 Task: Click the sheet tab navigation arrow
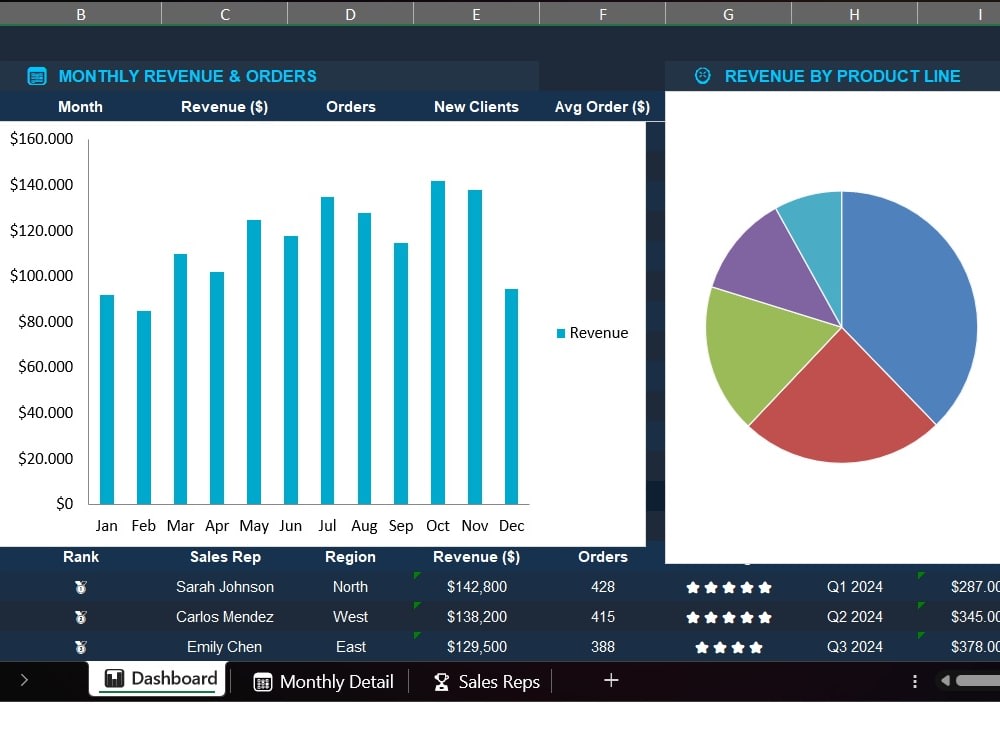pos(24,680)
